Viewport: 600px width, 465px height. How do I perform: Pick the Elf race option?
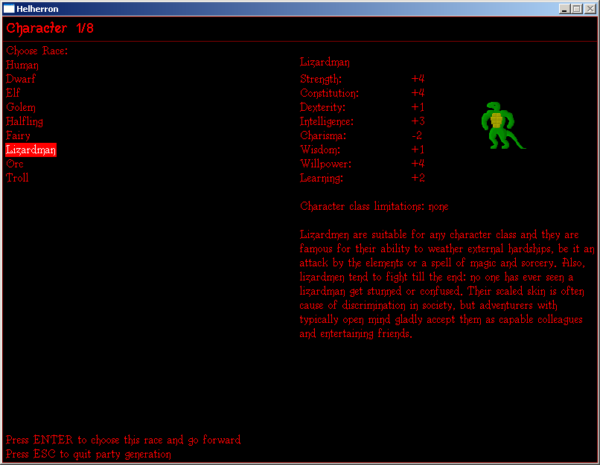pyautogui.click(x=13, y=92)
